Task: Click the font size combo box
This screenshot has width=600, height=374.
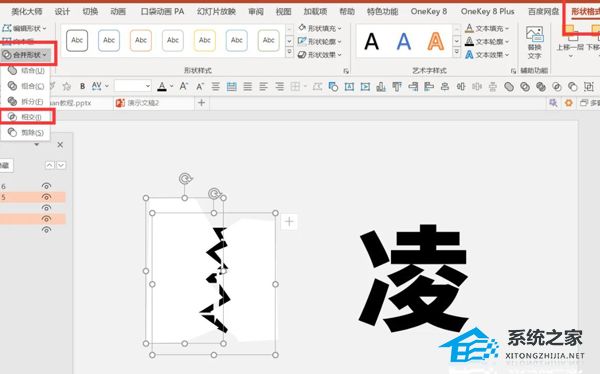Action: point(132,86)
